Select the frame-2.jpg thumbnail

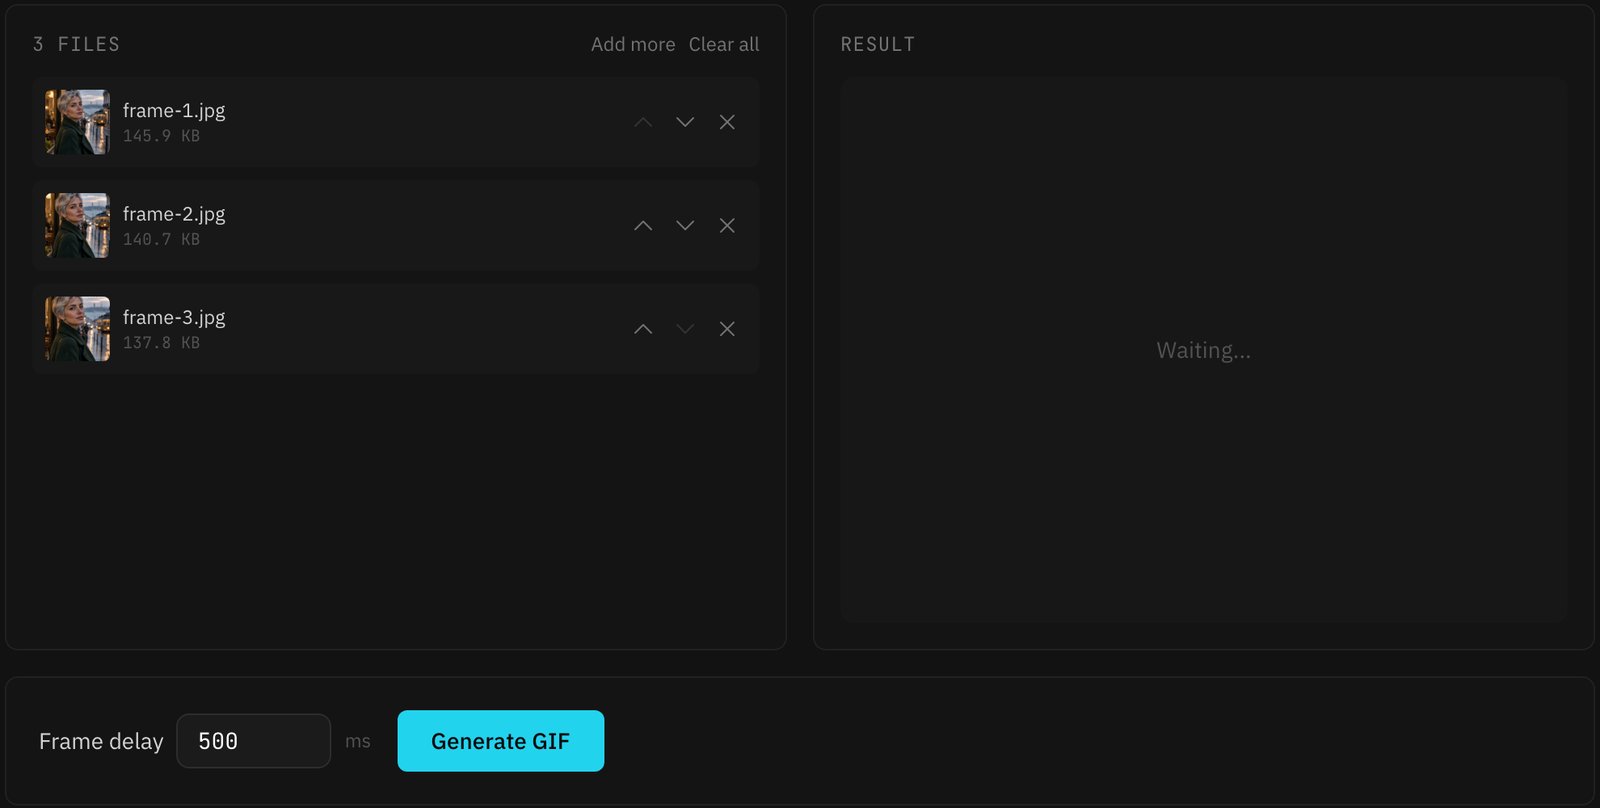point(78,226)
